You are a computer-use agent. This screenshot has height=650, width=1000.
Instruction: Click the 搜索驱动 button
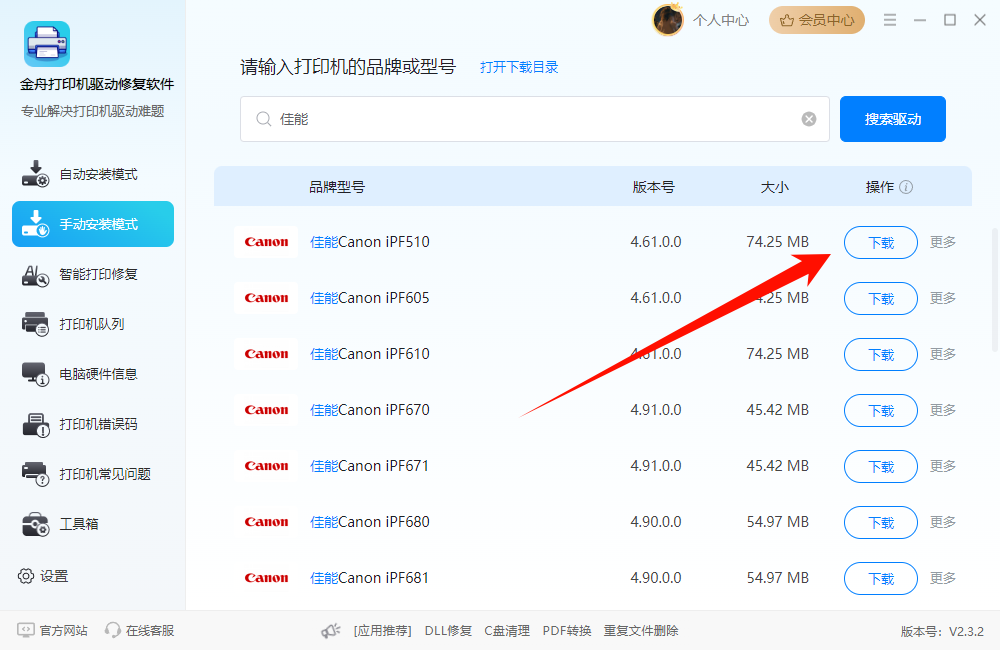[893, 119]
